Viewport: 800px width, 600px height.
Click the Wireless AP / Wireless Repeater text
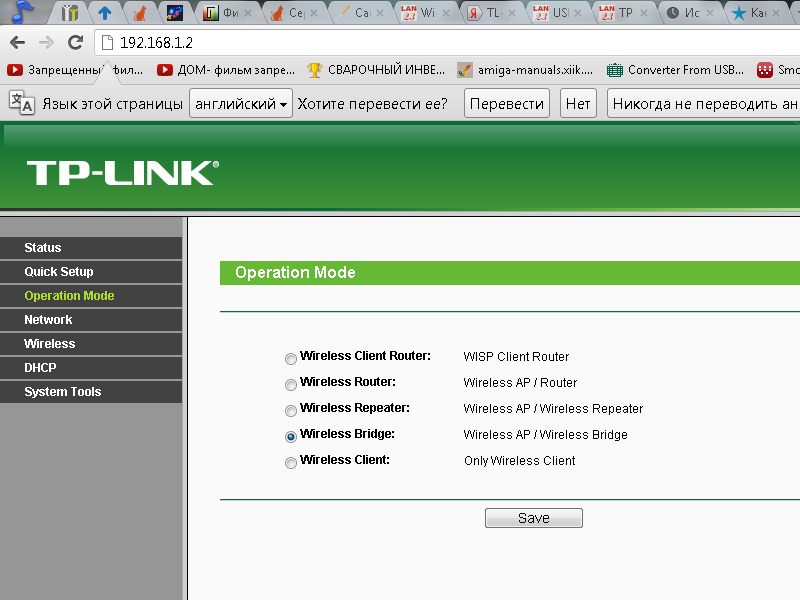(x=553, y=409)
